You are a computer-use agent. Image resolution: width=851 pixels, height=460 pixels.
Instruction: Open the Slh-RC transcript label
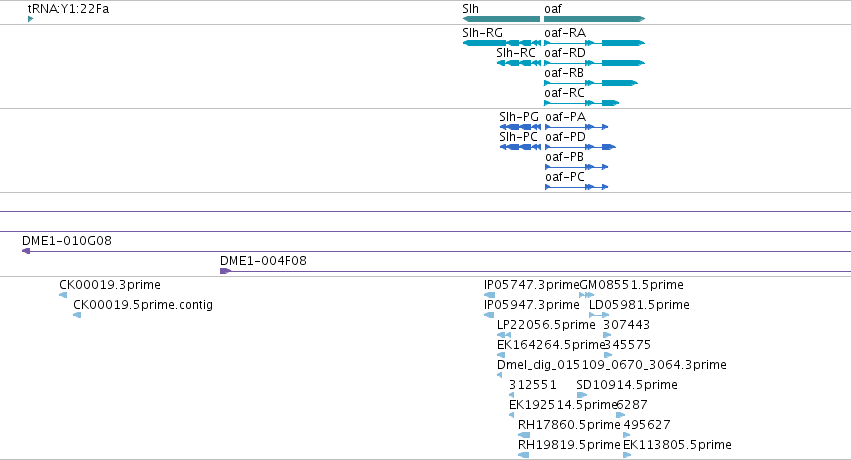tap(516, 53)
